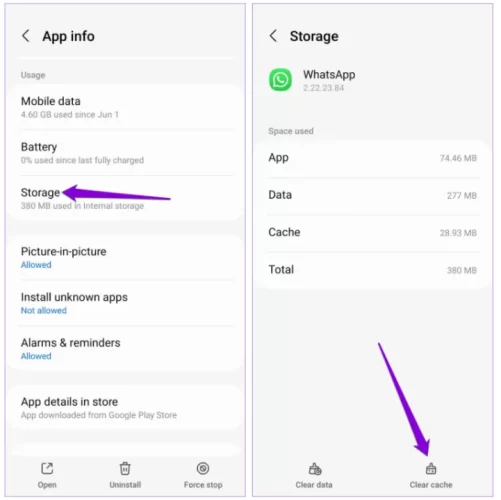Open Alarms & reminders setting
The width and height of the screenshot is (501, 500).
click(125, 349)
